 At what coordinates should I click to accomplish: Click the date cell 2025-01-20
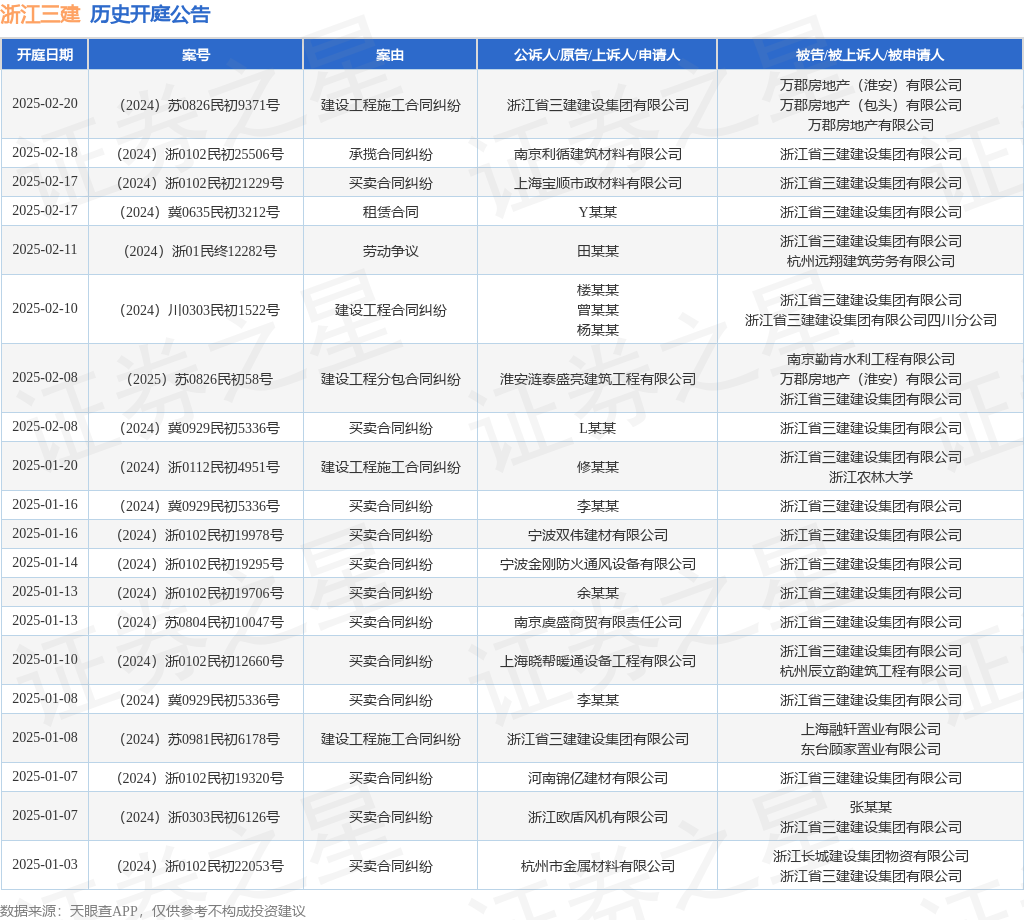[x=44, y=466]
